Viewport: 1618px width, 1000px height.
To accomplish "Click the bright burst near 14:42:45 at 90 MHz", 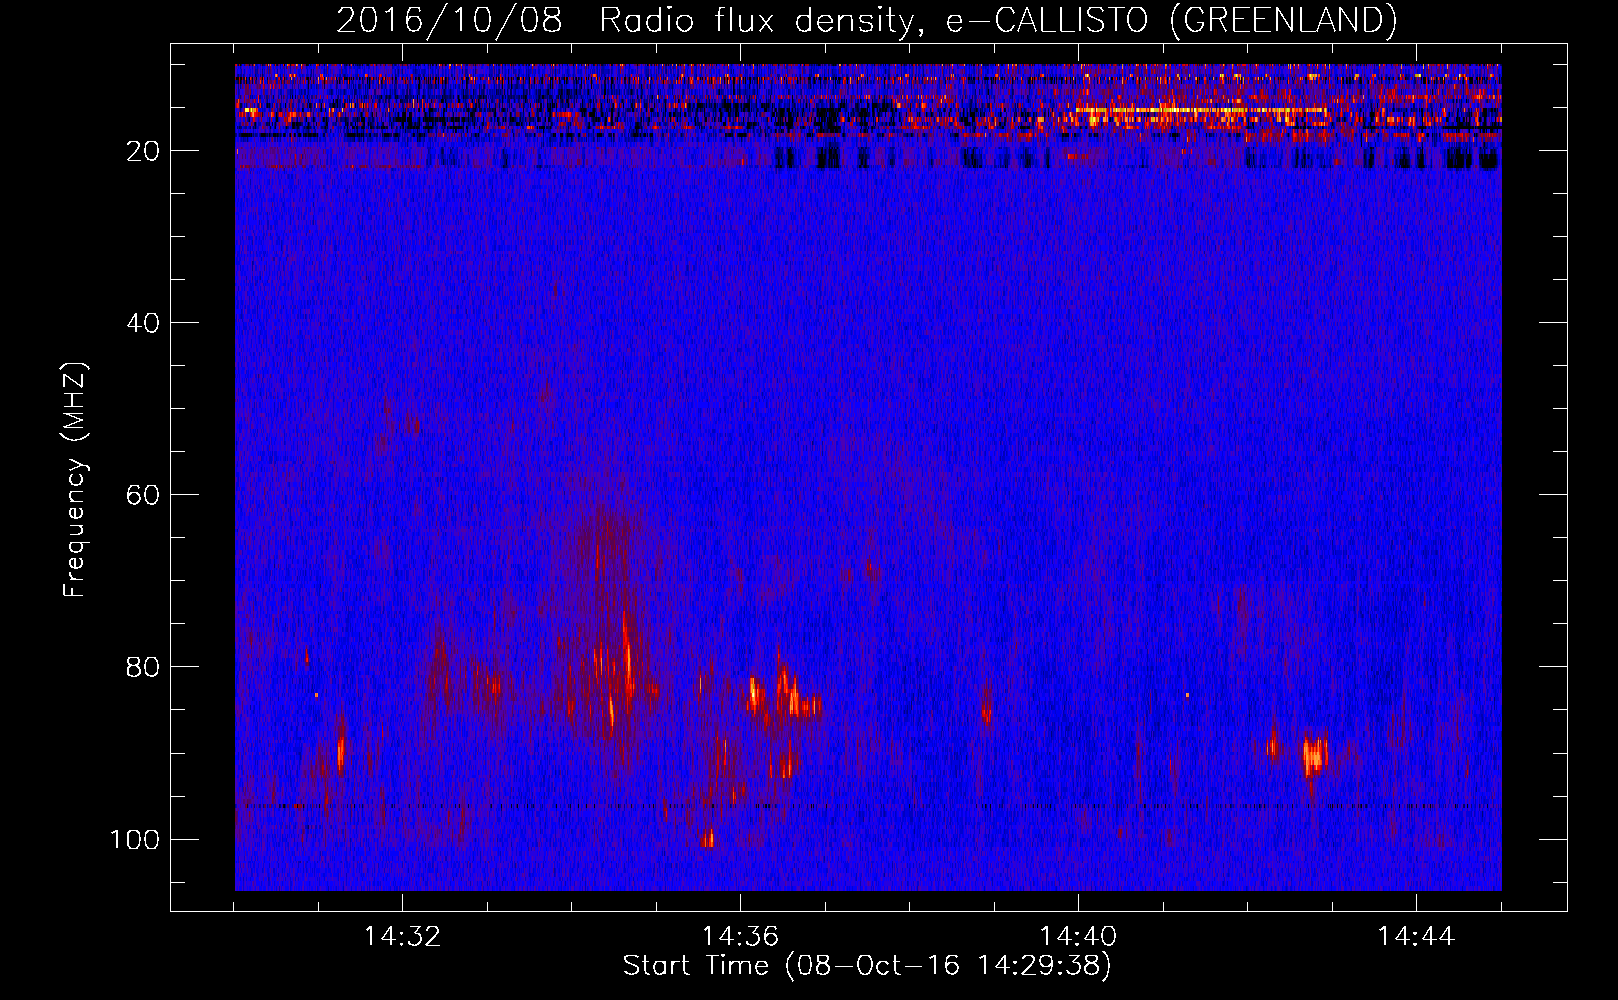I will click(x=1315, y=755).
